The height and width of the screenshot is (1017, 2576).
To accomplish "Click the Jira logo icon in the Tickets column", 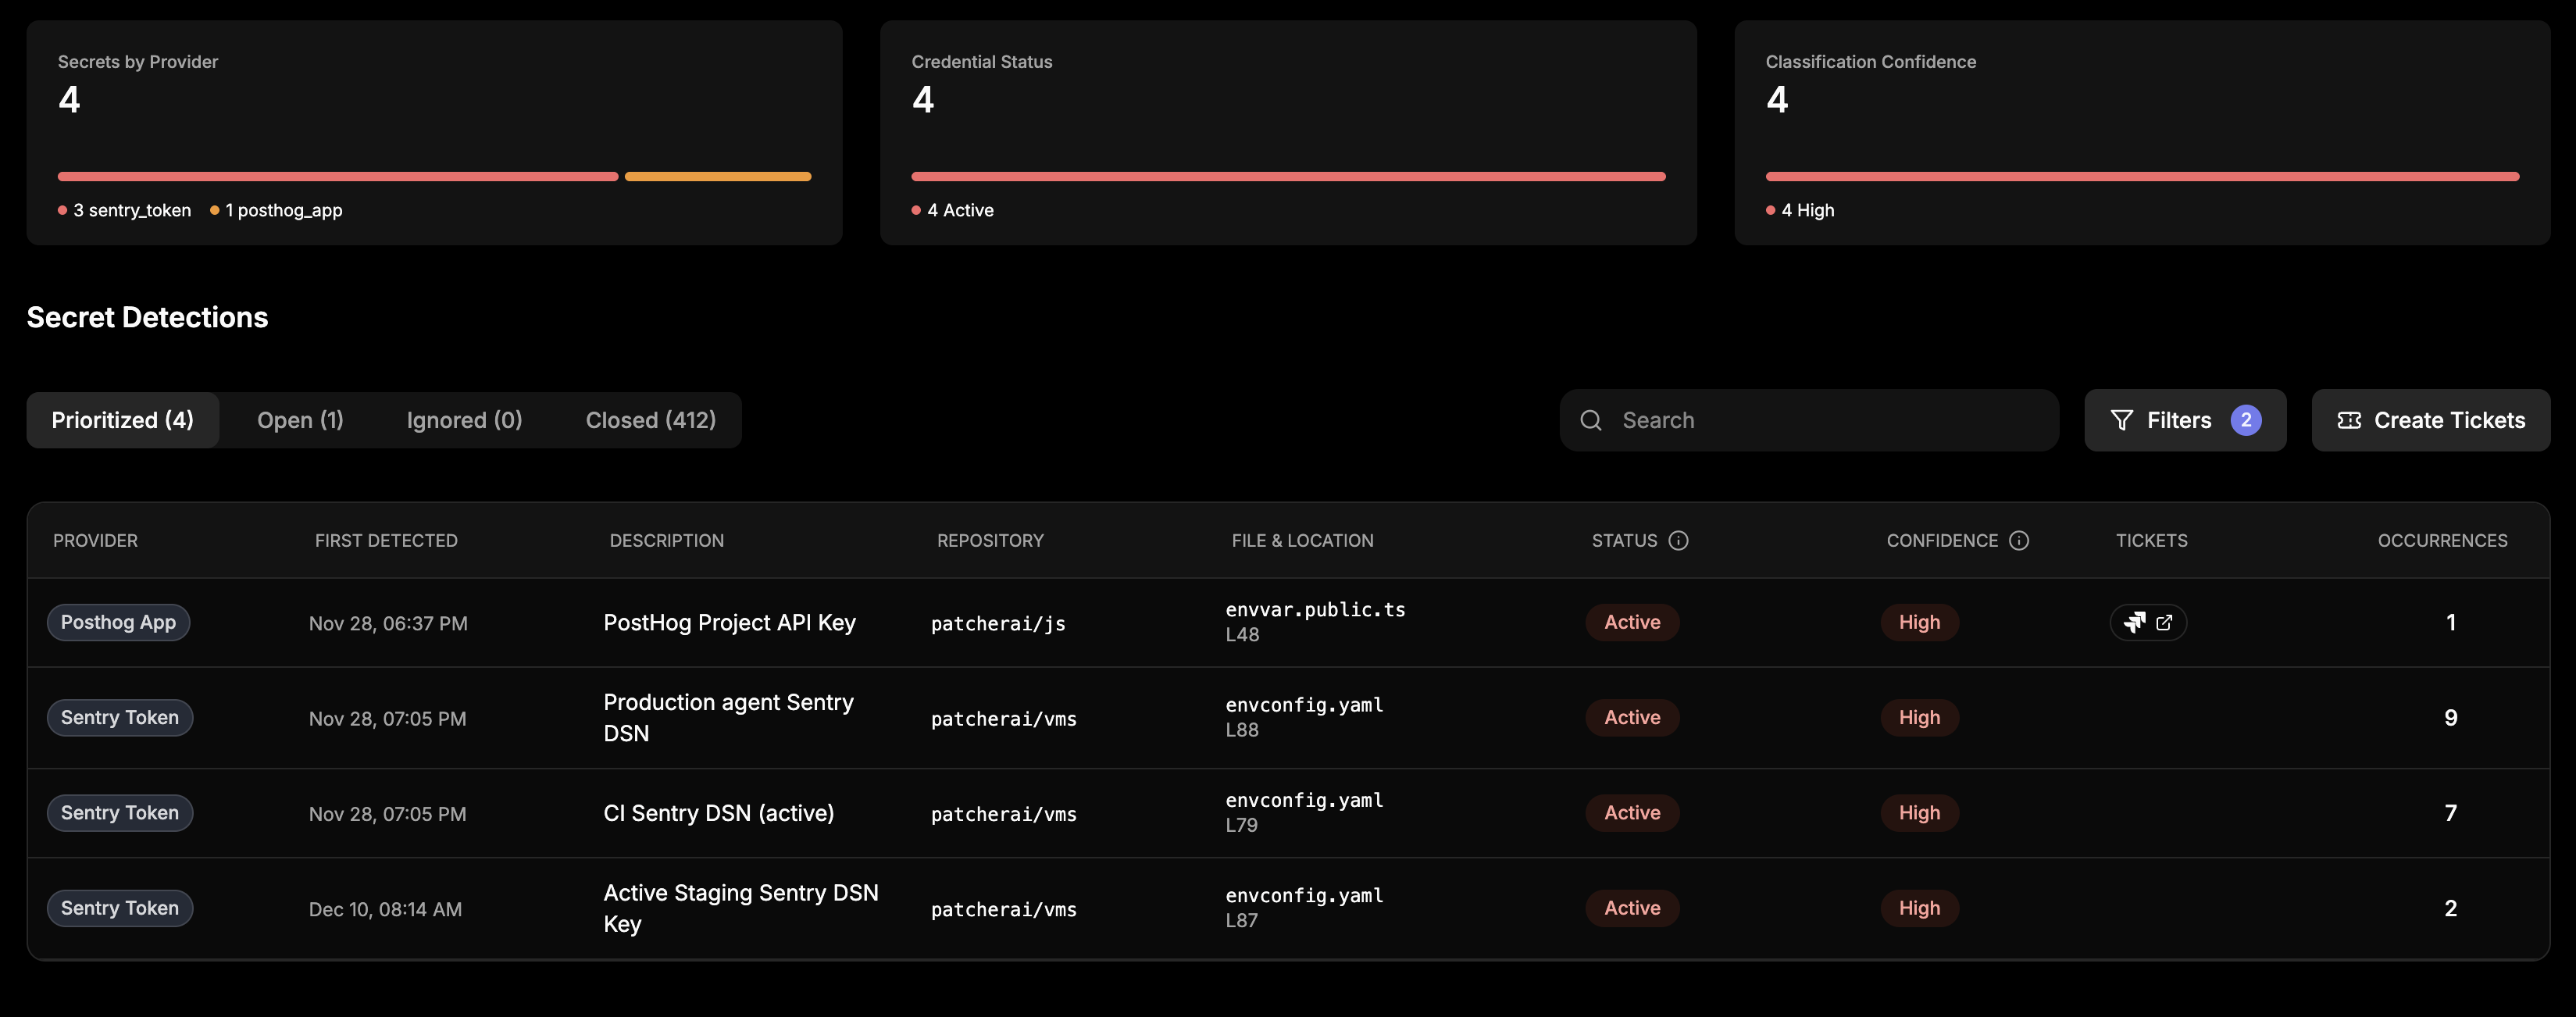I will tap(2134, 622).
